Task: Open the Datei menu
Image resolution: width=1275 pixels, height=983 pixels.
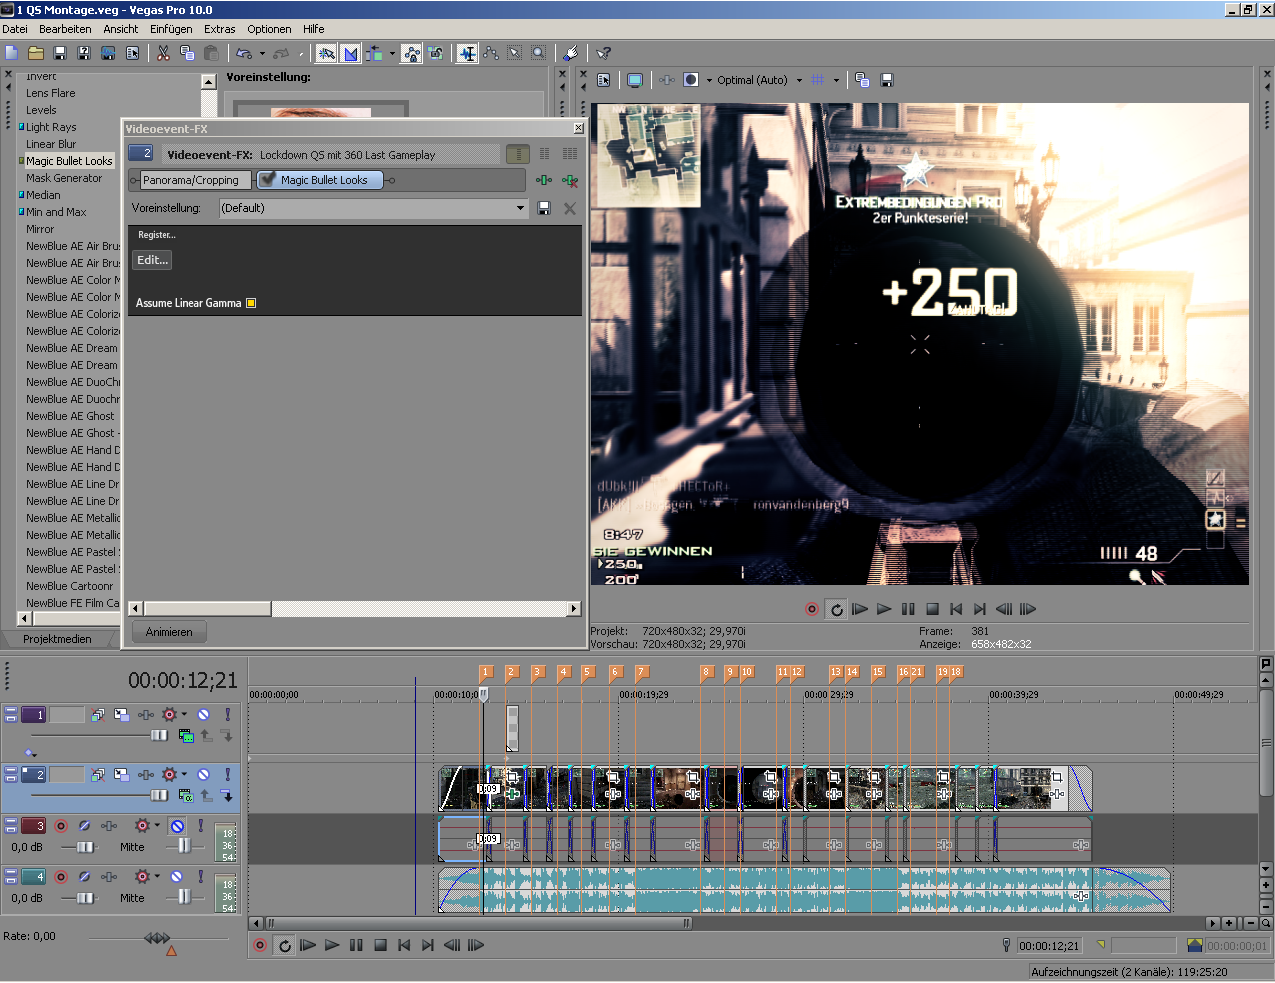Action: [x=15, y=29]
